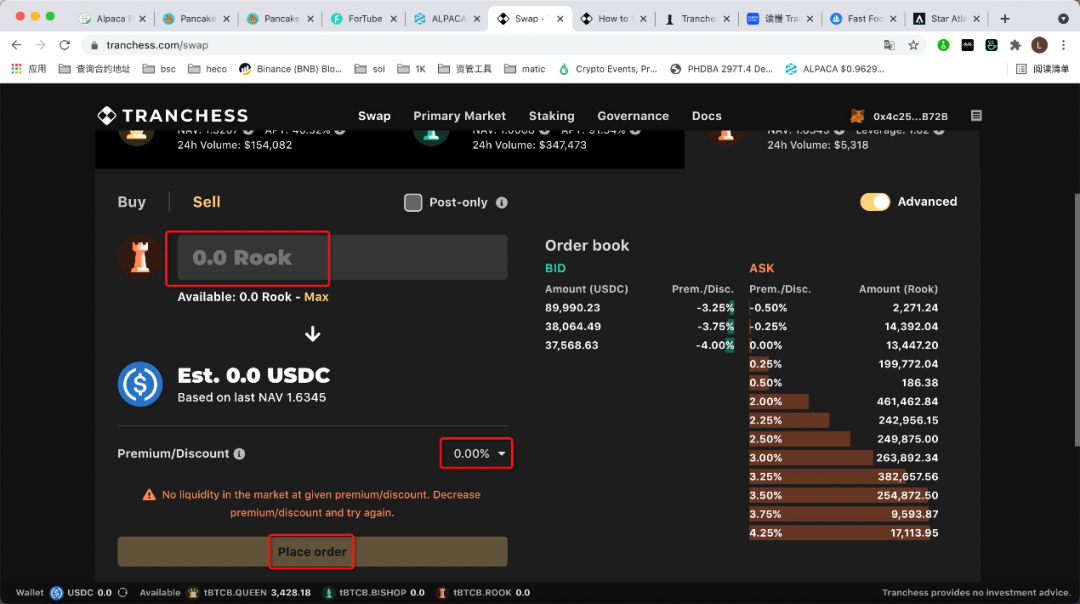This screenshot has height=604, width=1080.
Task: Open Staking in navigation
Action: [x=552, y=116]
